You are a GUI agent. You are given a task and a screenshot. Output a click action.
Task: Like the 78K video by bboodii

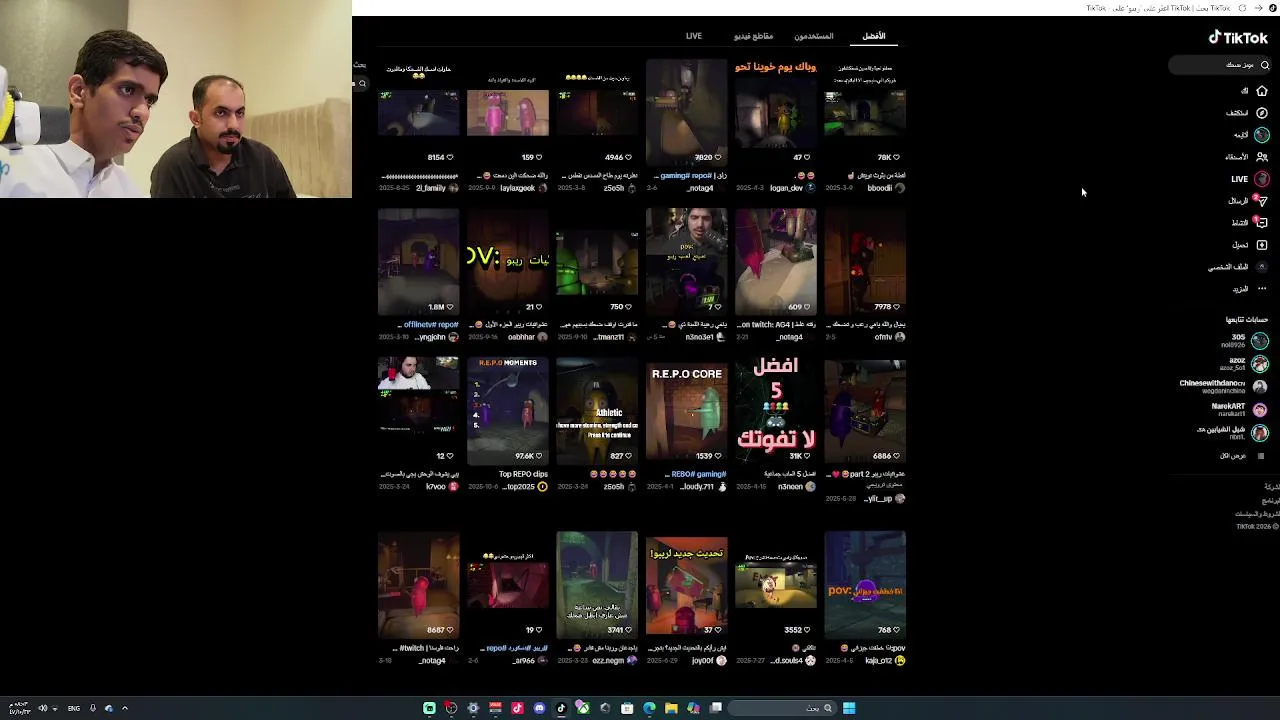pos(896,157)
